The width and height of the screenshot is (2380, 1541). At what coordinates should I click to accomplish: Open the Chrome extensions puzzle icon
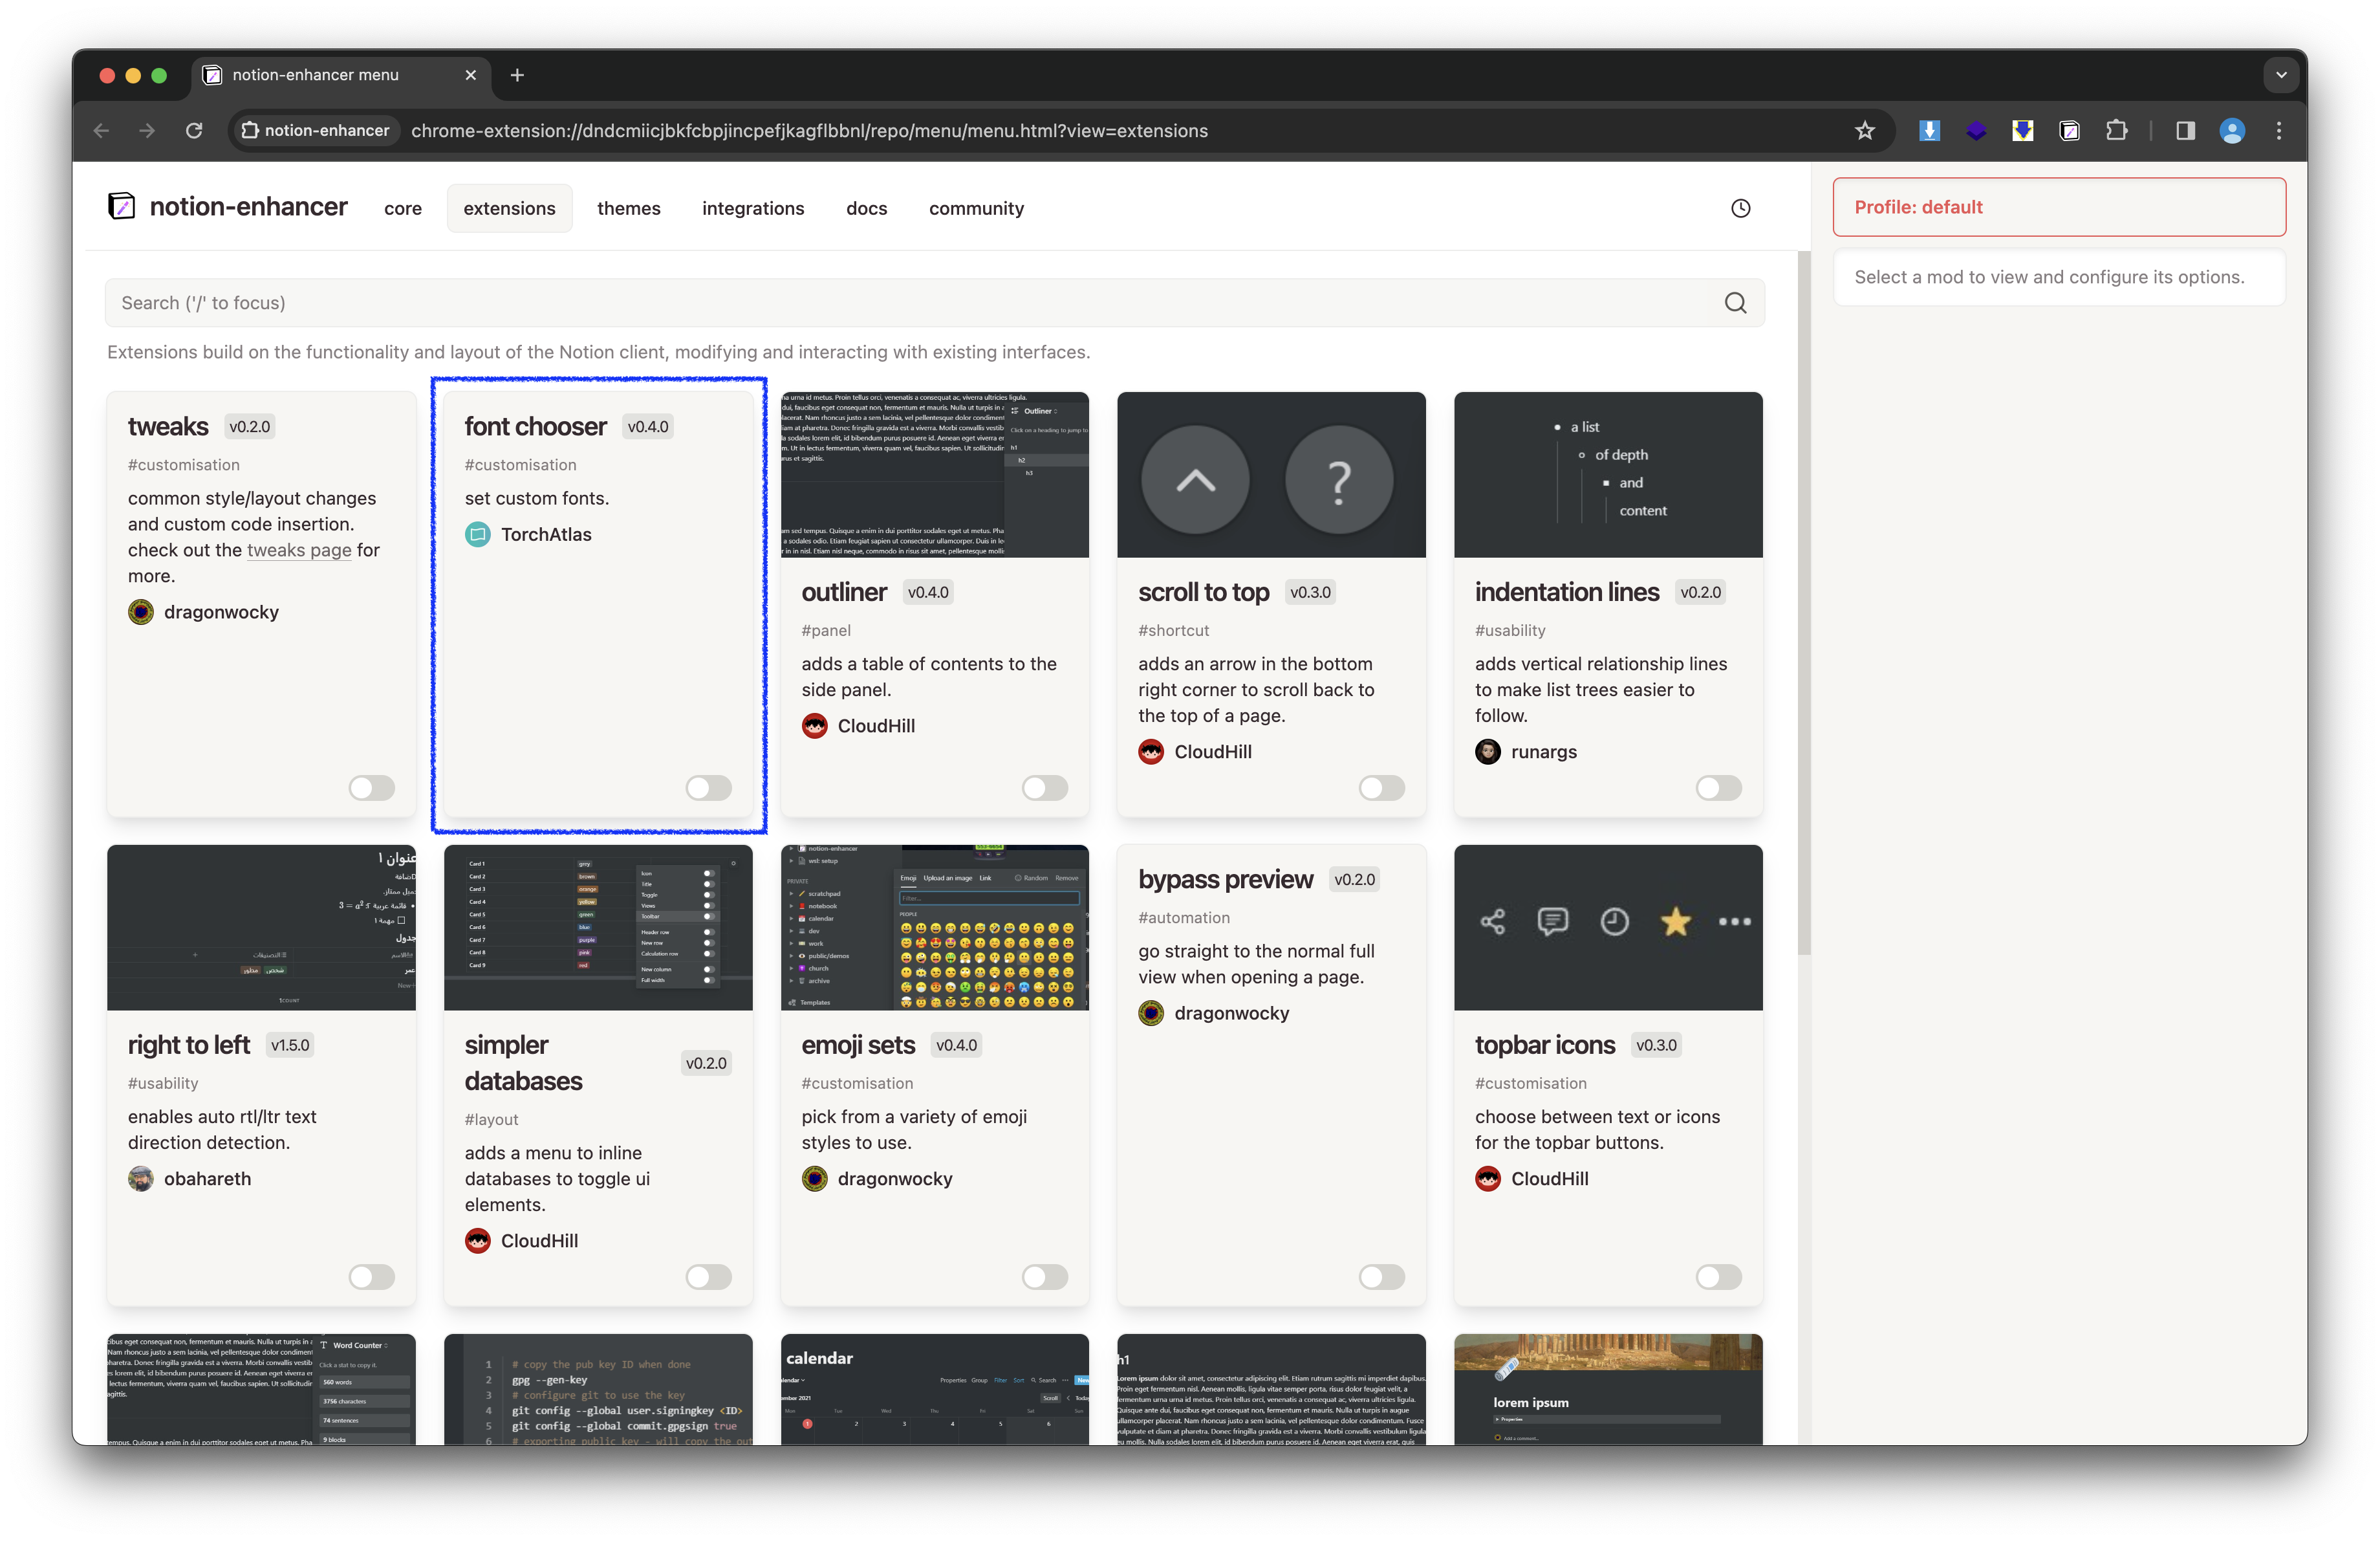tap(2116, 131)
